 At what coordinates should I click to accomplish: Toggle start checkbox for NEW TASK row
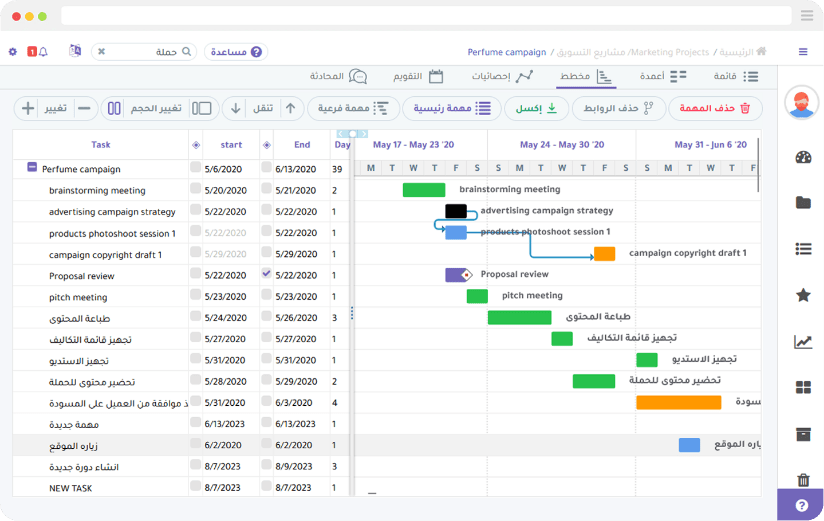click(x=195, y=486)
